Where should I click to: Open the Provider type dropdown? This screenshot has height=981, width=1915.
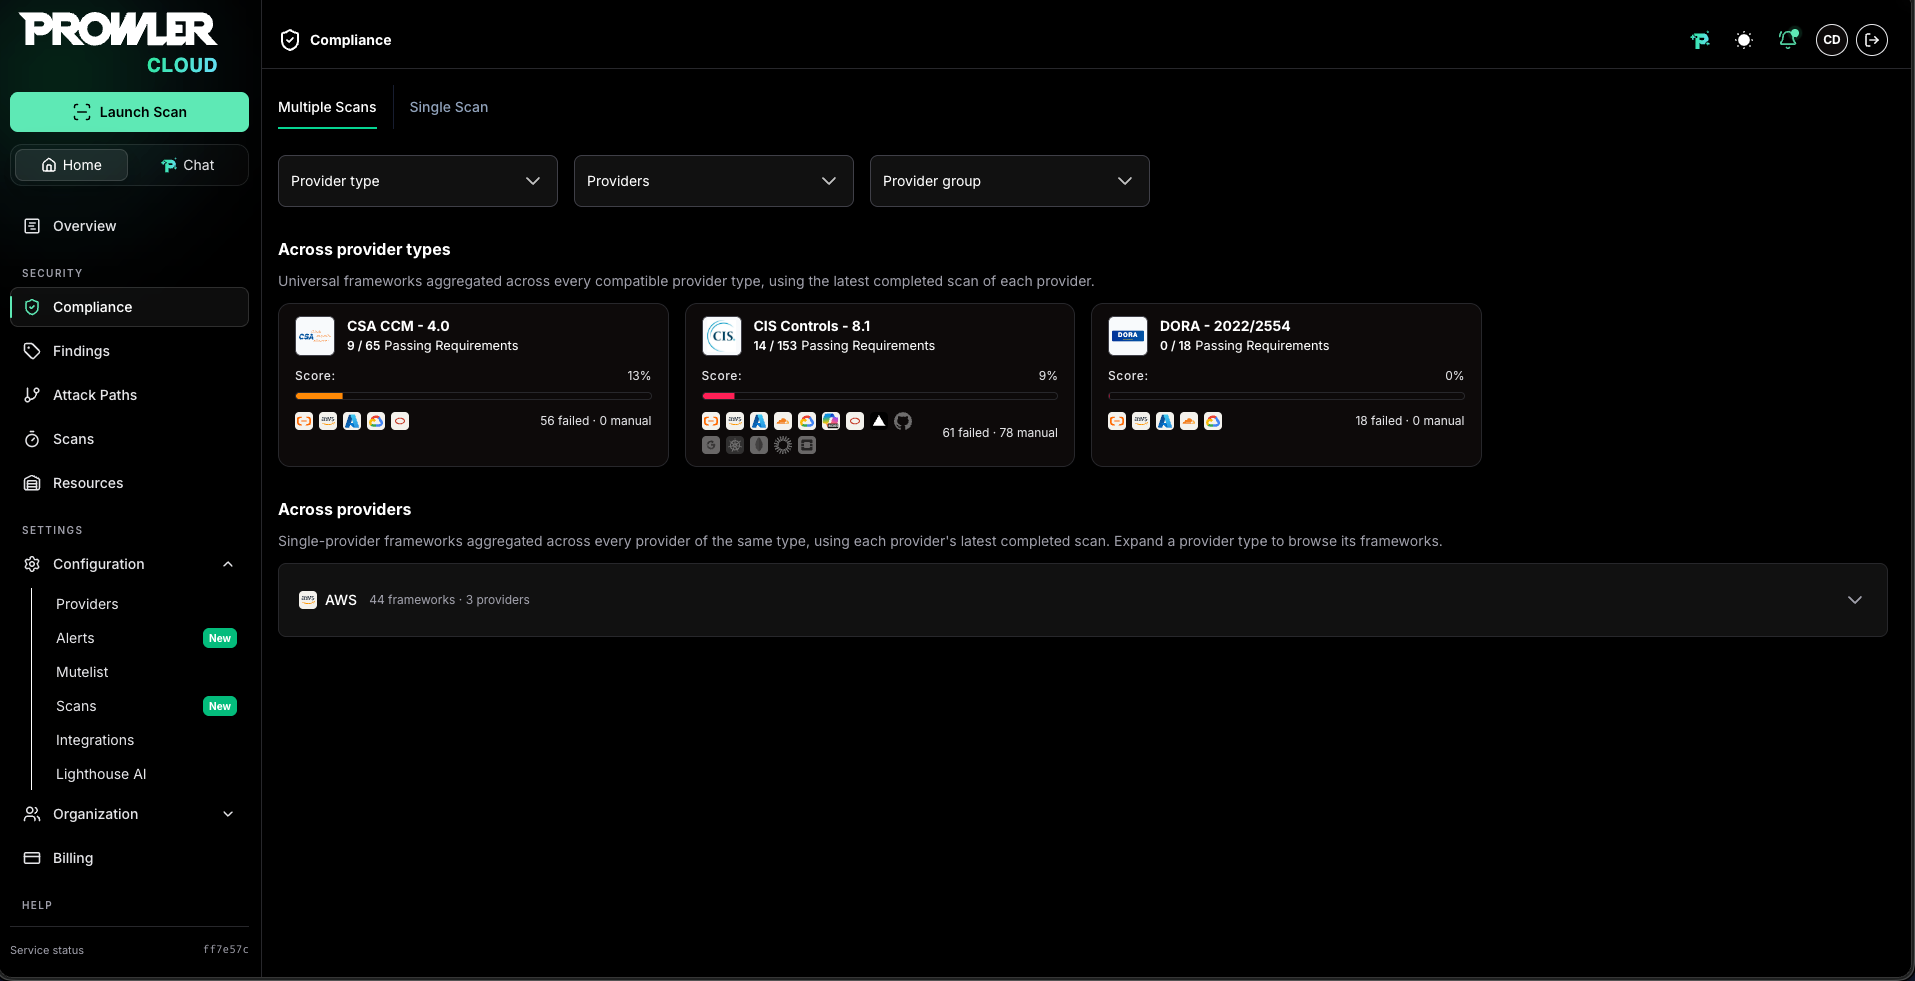(x=418, y=181)
